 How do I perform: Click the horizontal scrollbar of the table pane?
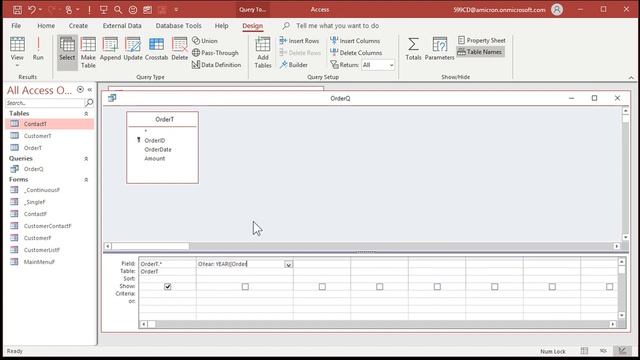(362, 246)
